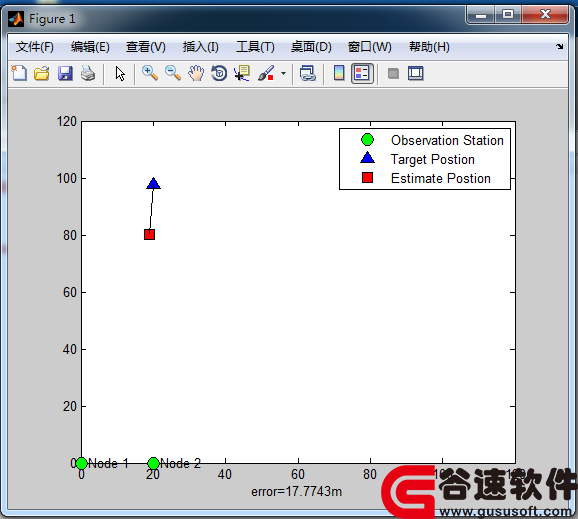Open the 工具(T) menu

click(x=255, y=47)
